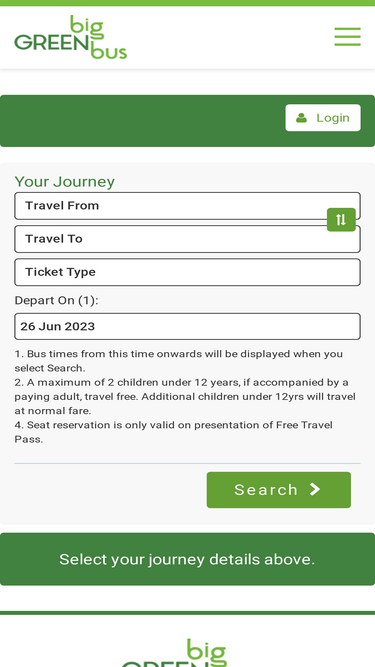Search for available bus journeys
Screen dimensions: 375x667
click(278, 490)
